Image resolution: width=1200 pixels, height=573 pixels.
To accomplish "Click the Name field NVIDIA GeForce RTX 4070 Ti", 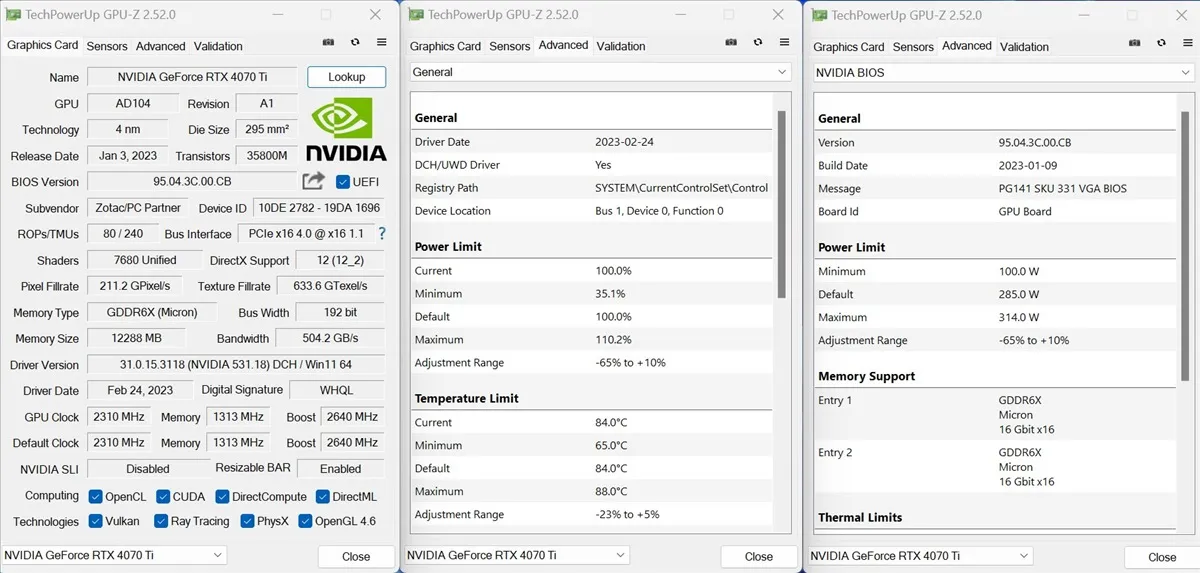I will pyautogui.click(x=193, y=77).
